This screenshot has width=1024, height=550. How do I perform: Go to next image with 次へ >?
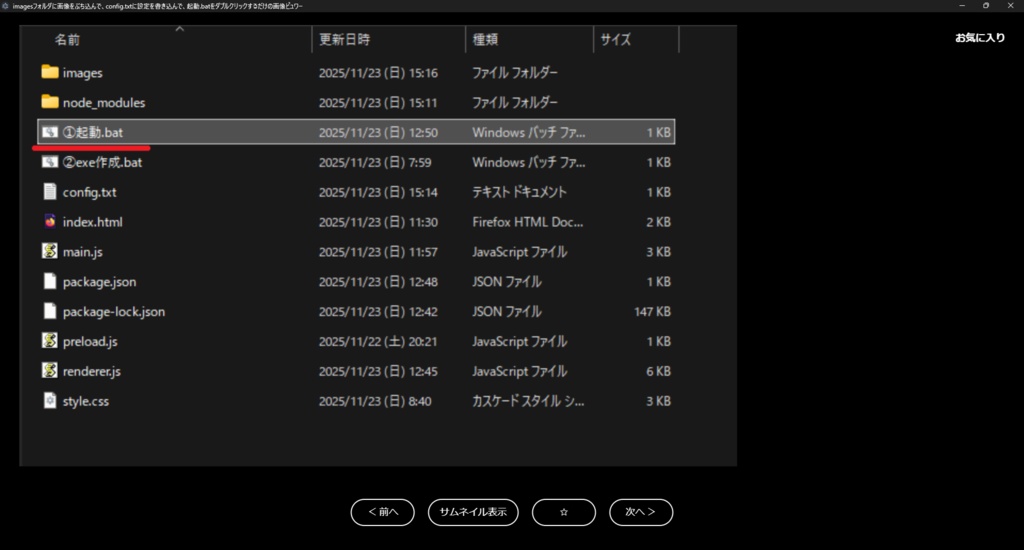coord(641,512)
